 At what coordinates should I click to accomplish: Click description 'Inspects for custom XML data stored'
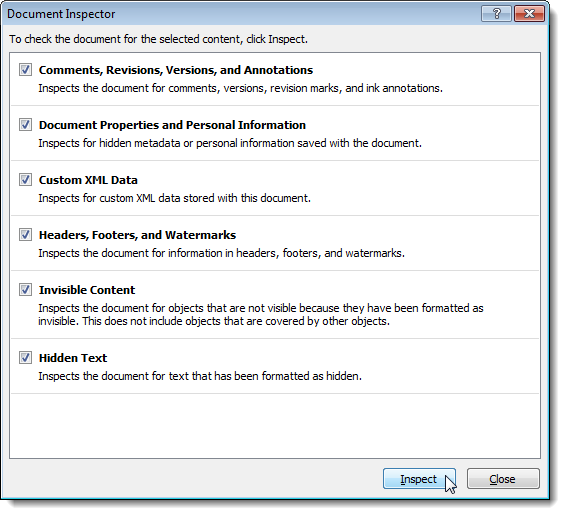point(174,198)
